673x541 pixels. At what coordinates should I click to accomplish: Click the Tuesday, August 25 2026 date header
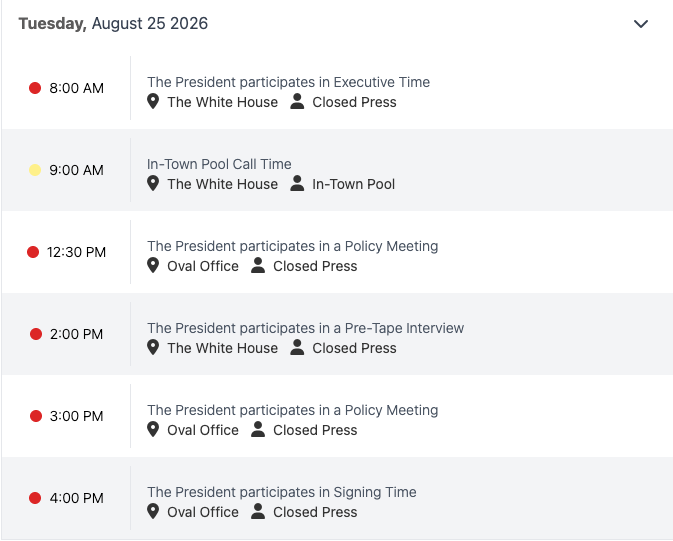(113, 24)
